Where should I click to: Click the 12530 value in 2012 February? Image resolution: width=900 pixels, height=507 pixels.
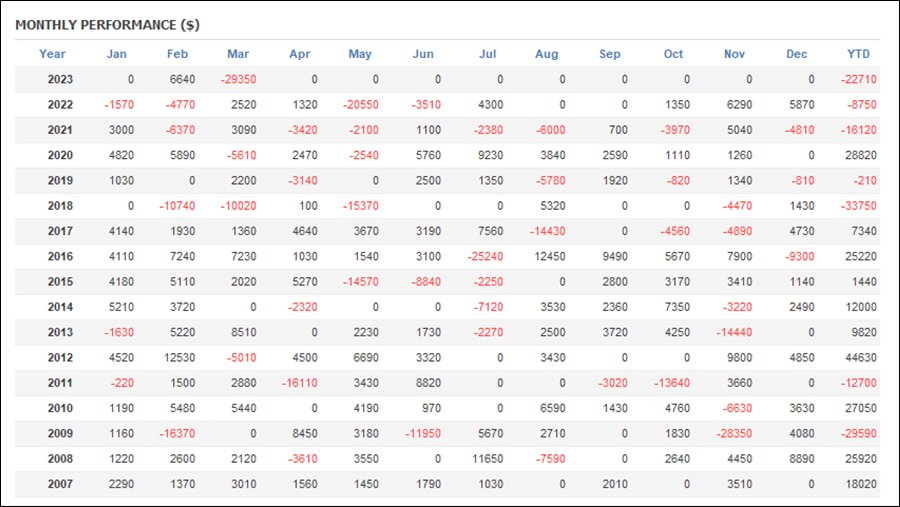pos(180,357)
